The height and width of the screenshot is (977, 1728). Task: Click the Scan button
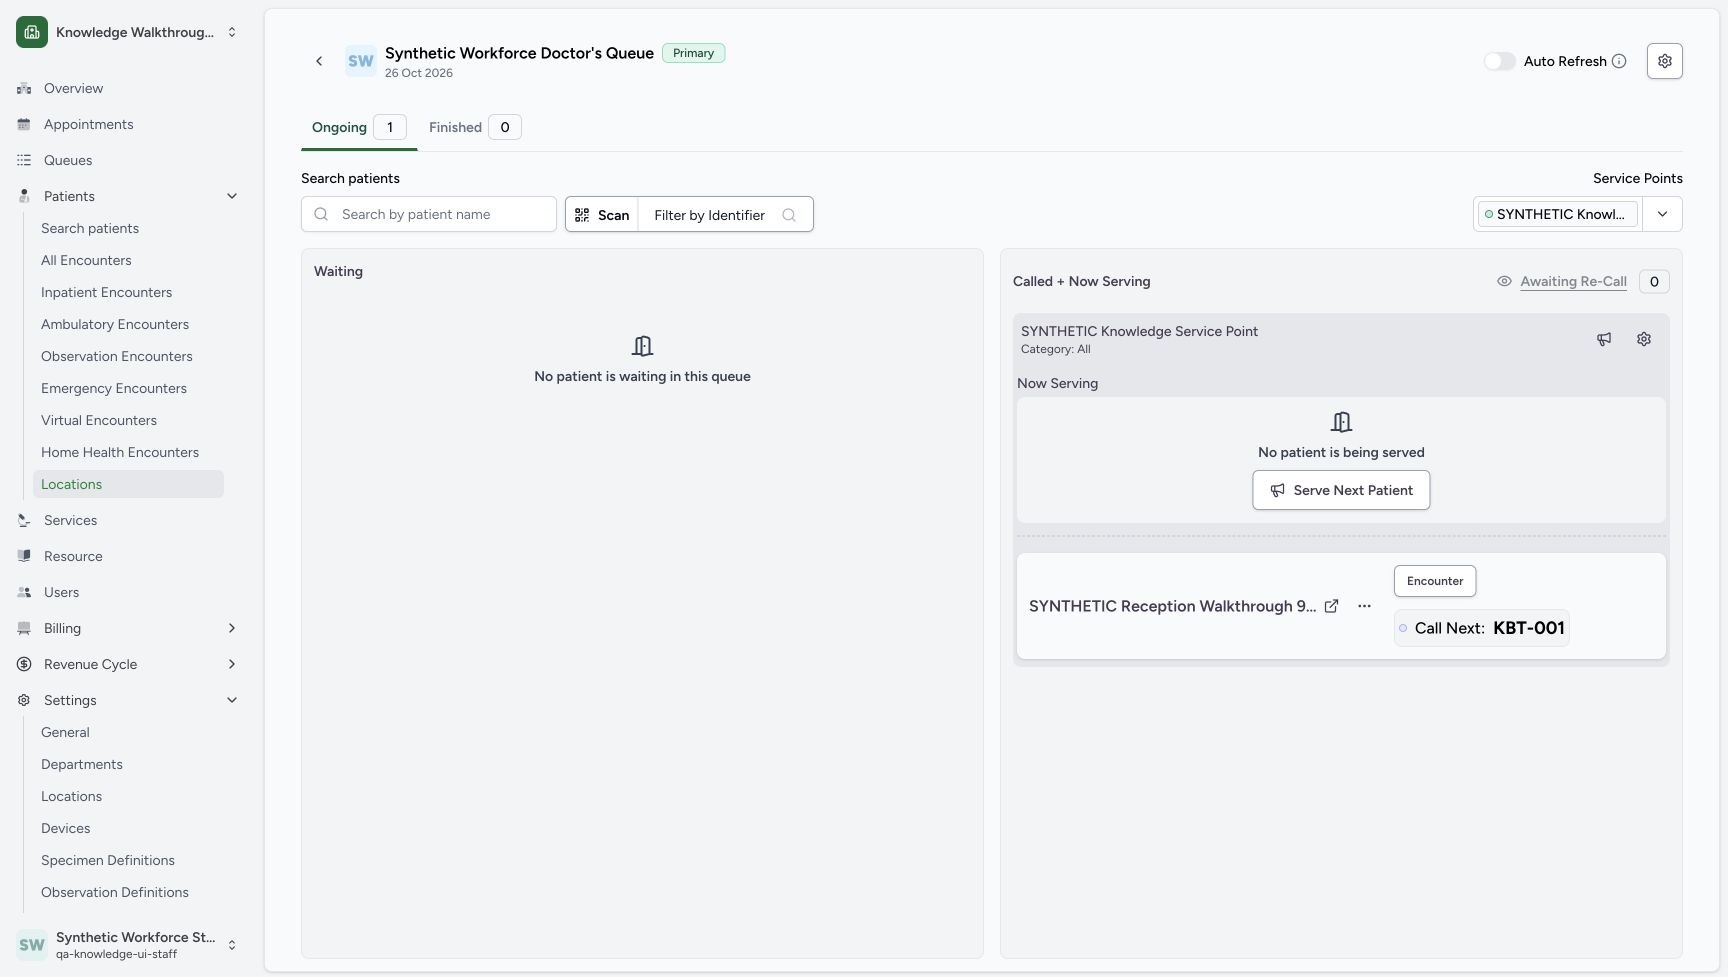[x=602, y=215]
